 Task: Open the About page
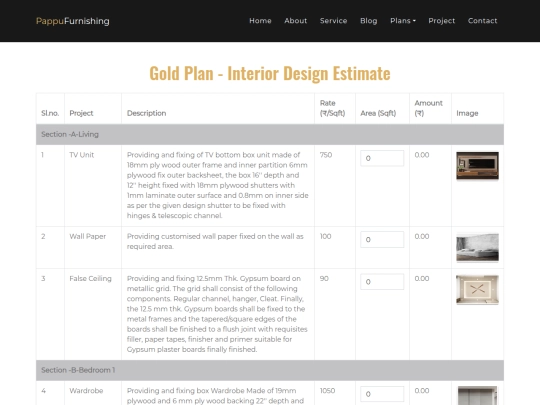point(295,21)
